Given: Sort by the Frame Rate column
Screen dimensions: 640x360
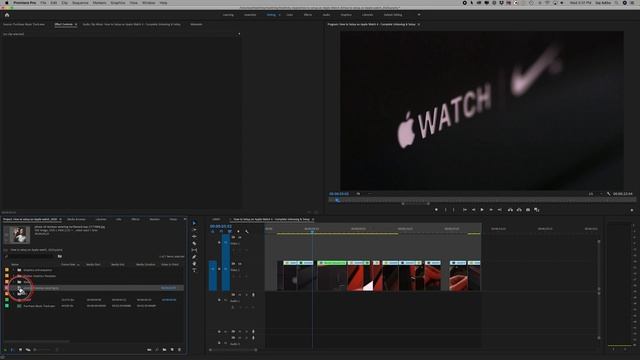Looking at the screenshot, I should pos(69,264).
